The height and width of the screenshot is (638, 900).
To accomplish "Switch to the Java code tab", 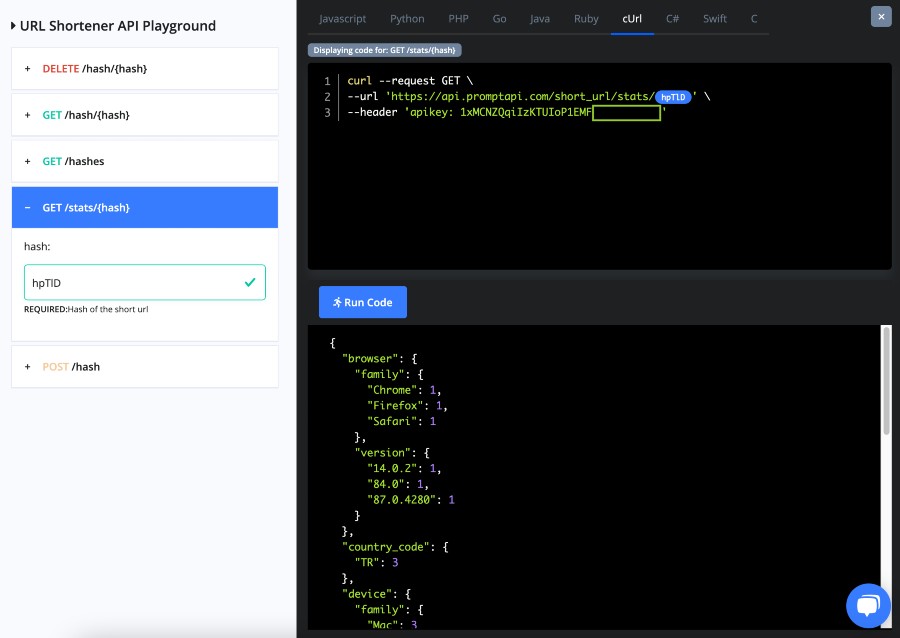I will point(540,19).
